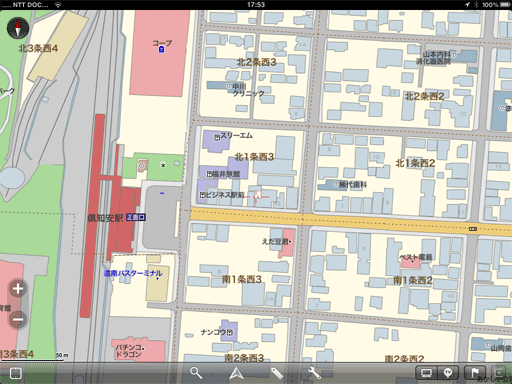Open settings via the wrench icon
The height and width of the screenshot is (384, 512).
click(315, 373)
